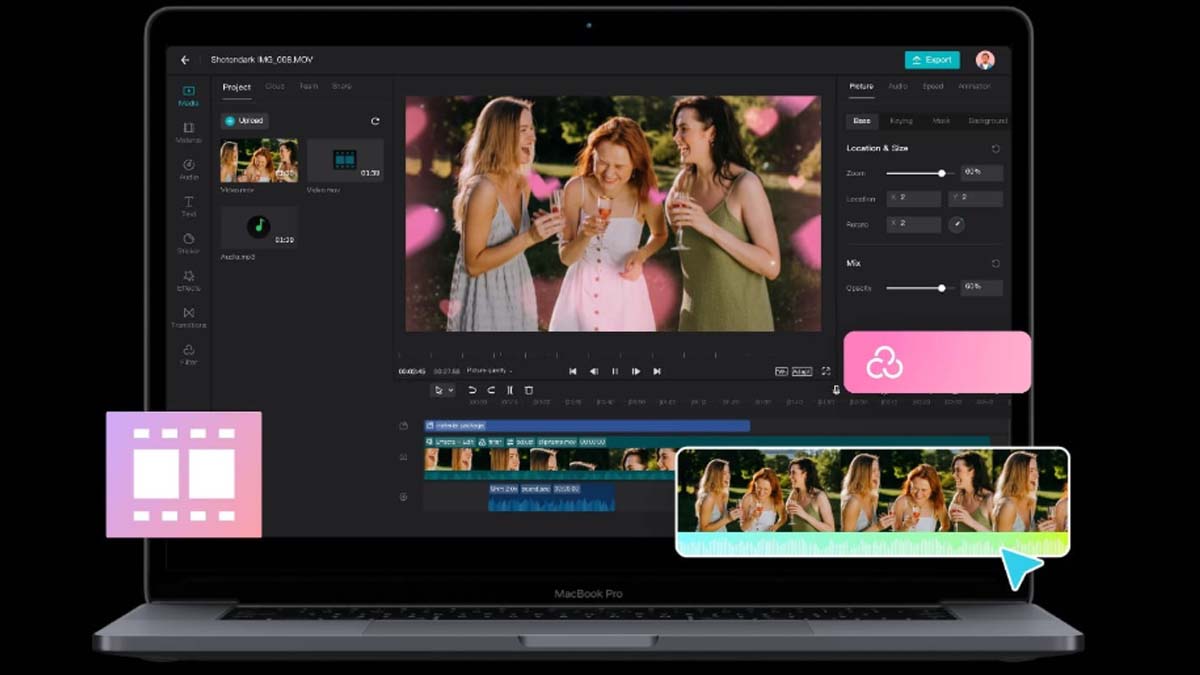The width and height of the screenshot is (1200, 675).
Task: Open the Effects panel in sidebar
Action: [x=188, y=278]
